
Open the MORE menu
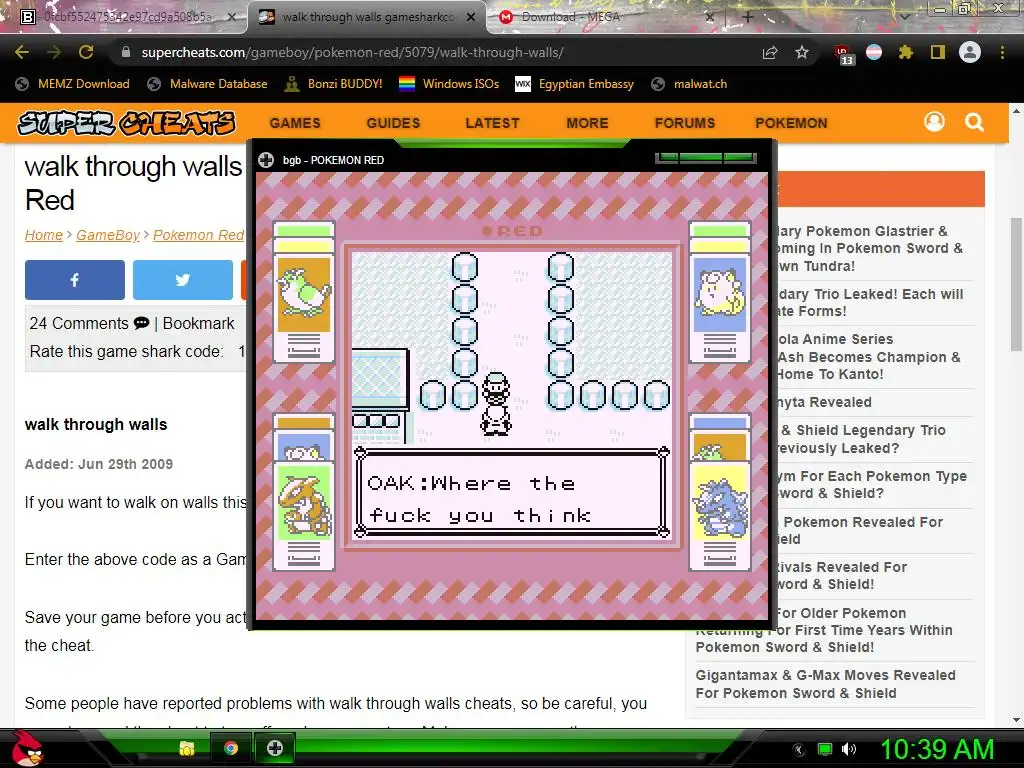click(x=587, y=123)
